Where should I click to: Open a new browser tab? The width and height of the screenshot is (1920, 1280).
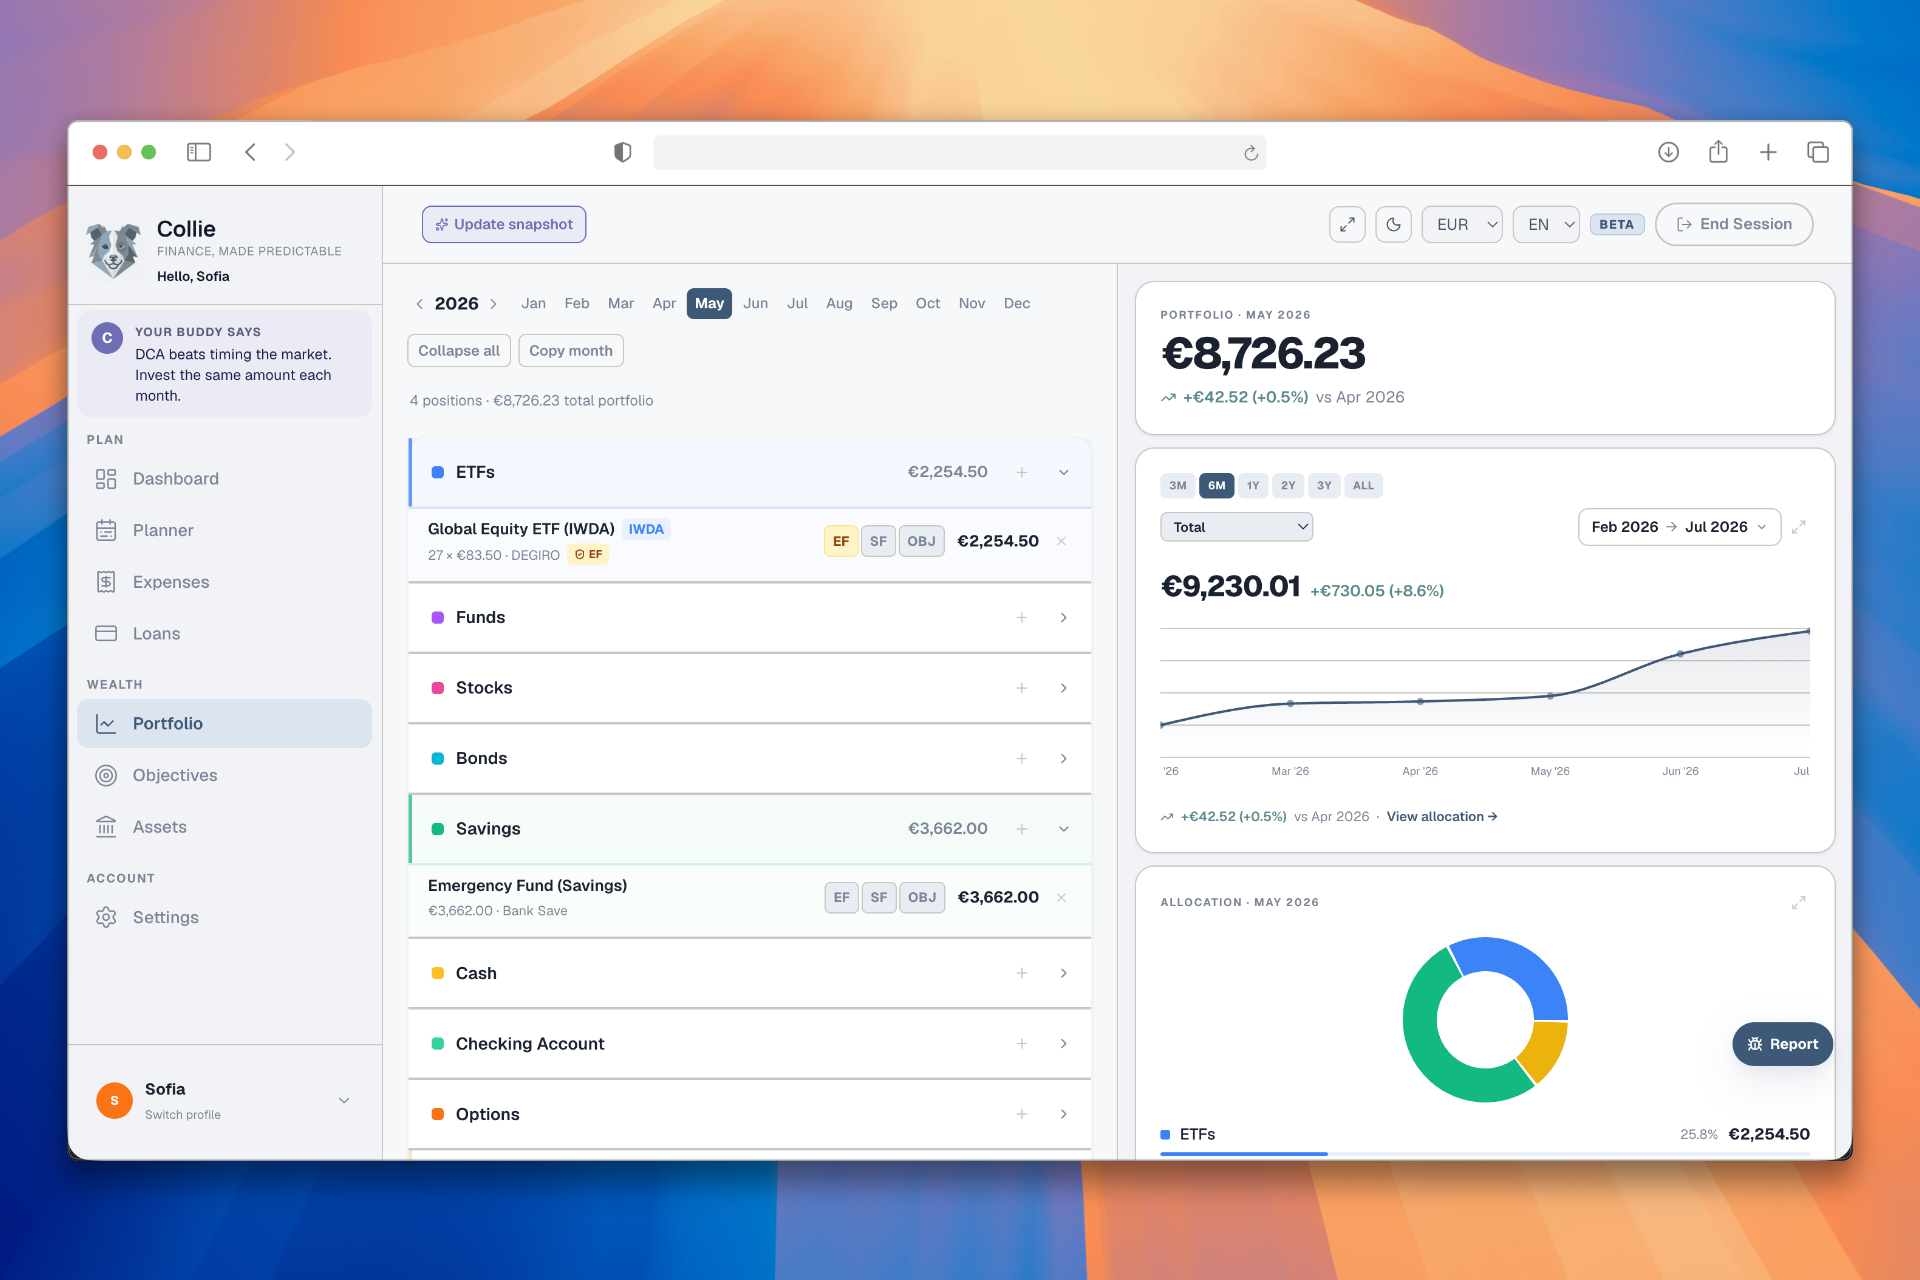1768,152
